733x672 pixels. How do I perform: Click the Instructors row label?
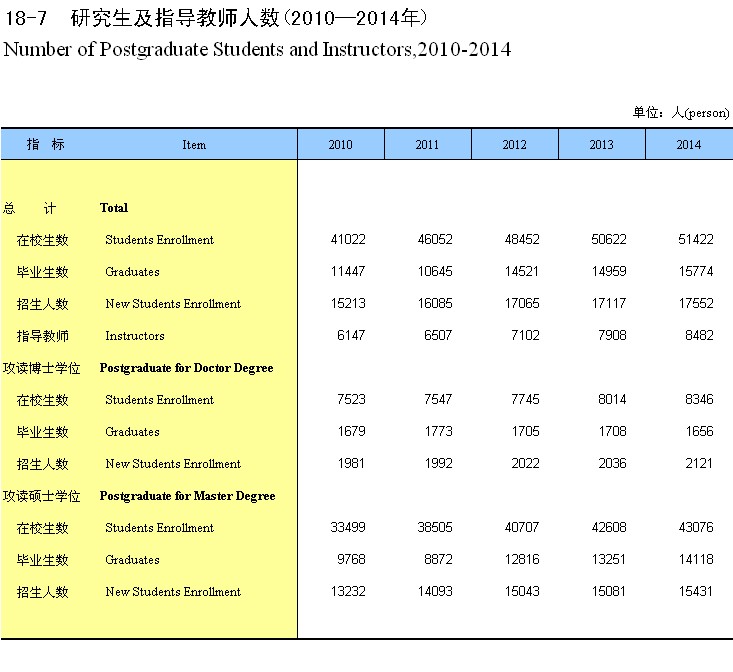click(x=135, y=336)
